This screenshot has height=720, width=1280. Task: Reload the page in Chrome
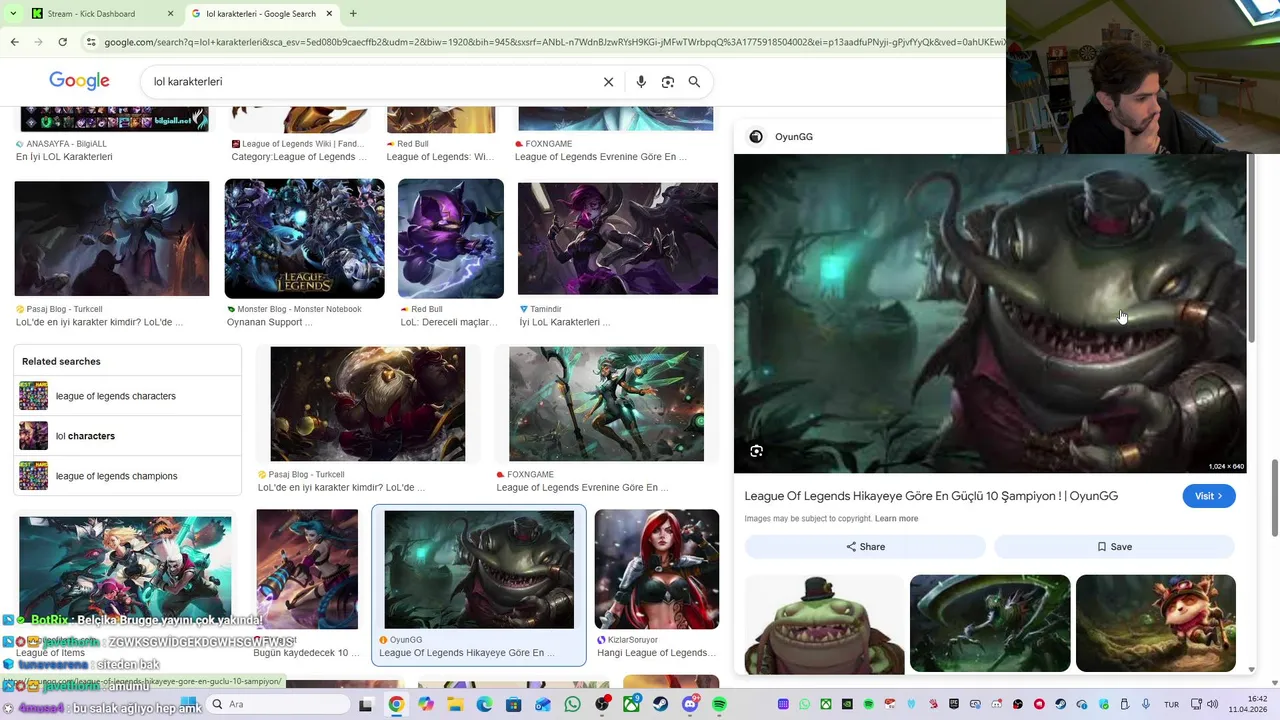[62, 42]
